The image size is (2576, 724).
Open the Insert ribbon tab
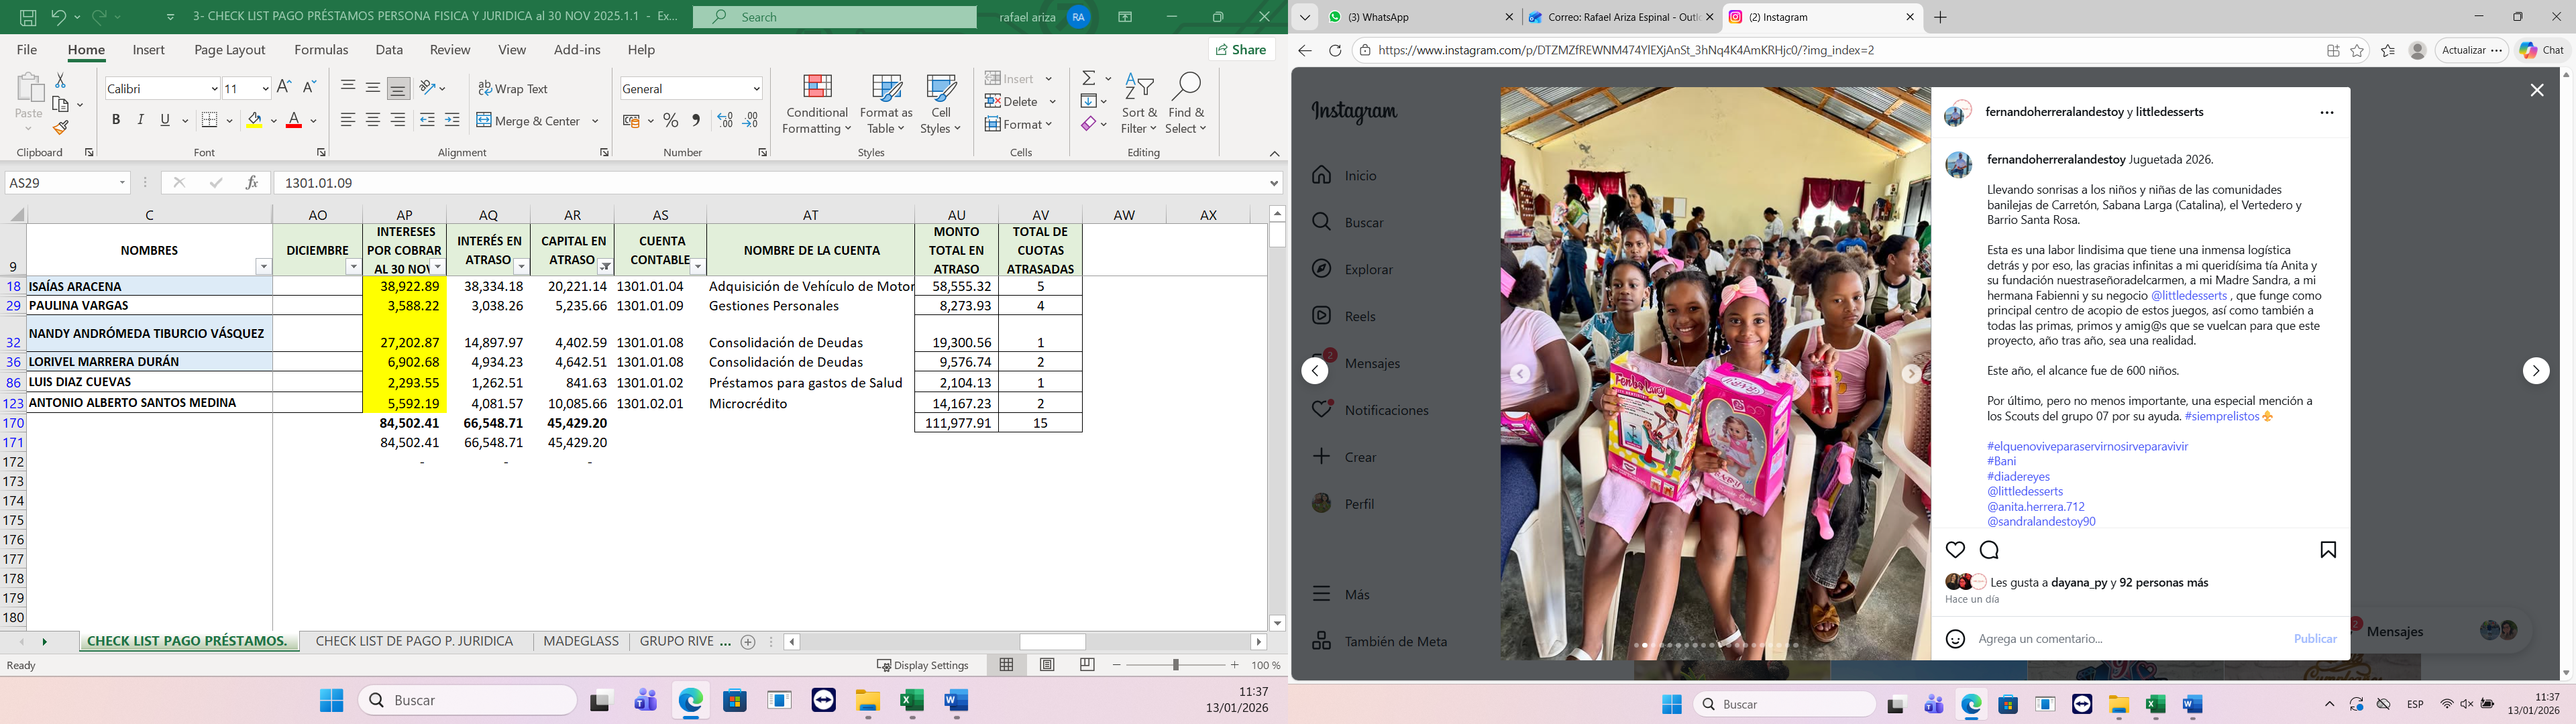click(x=149, y=50)
